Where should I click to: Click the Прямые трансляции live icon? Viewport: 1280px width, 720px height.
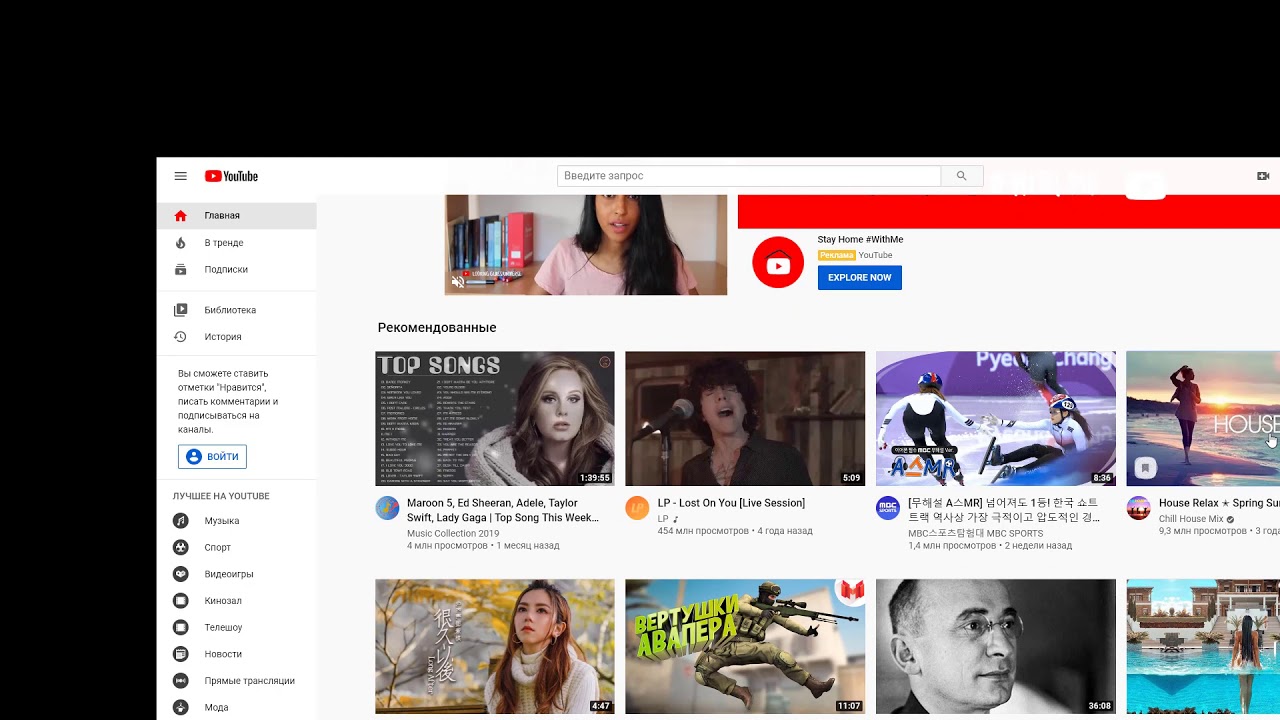click(180, 681)
